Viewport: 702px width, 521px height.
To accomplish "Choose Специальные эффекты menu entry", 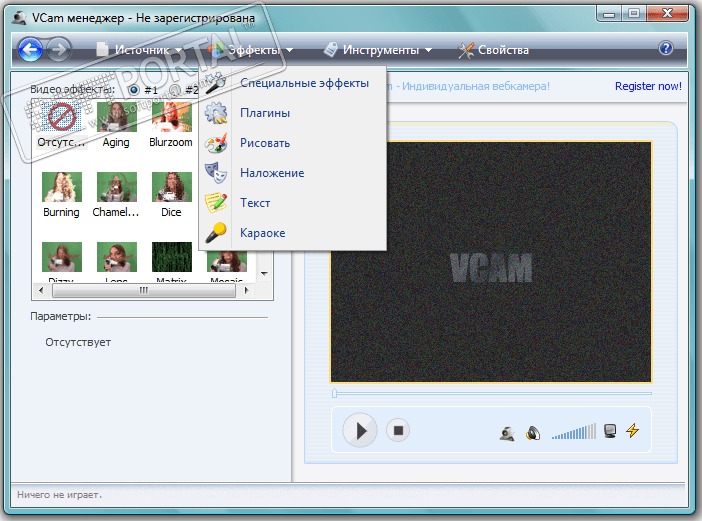I will coord(292,83).
